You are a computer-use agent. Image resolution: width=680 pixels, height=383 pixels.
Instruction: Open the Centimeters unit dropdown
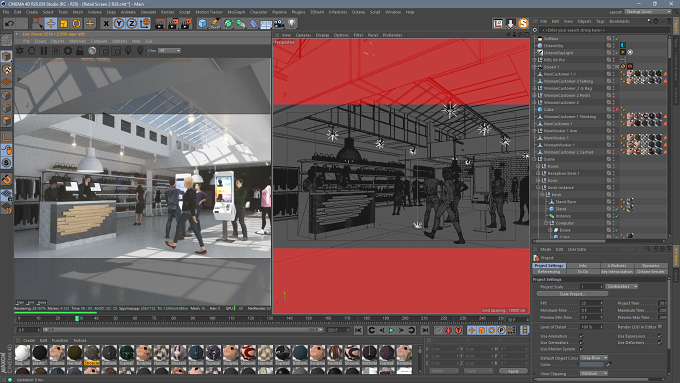(622, 287)
